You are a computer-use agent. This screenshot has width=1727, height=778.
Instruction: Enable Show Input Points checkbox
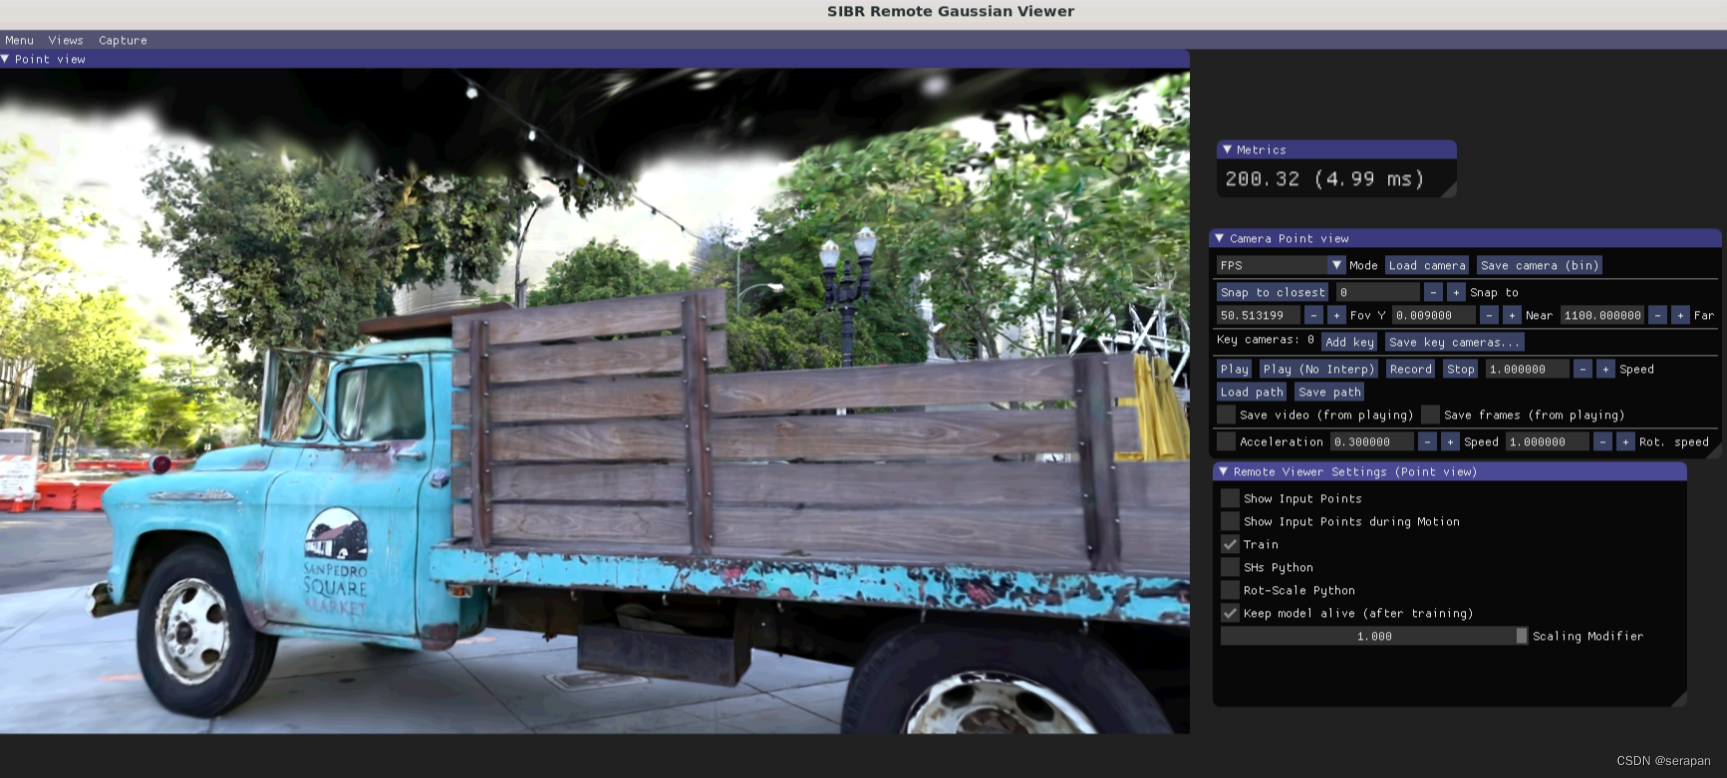click(x=1230, y=498)
